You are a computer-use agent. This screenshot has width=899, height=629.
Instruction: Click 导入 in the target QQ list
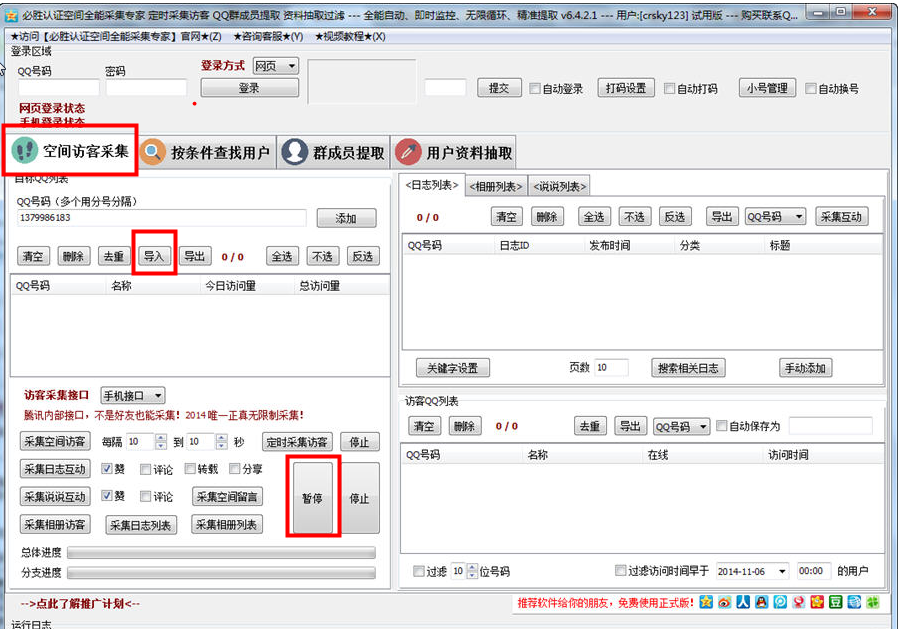pos(154,256)
